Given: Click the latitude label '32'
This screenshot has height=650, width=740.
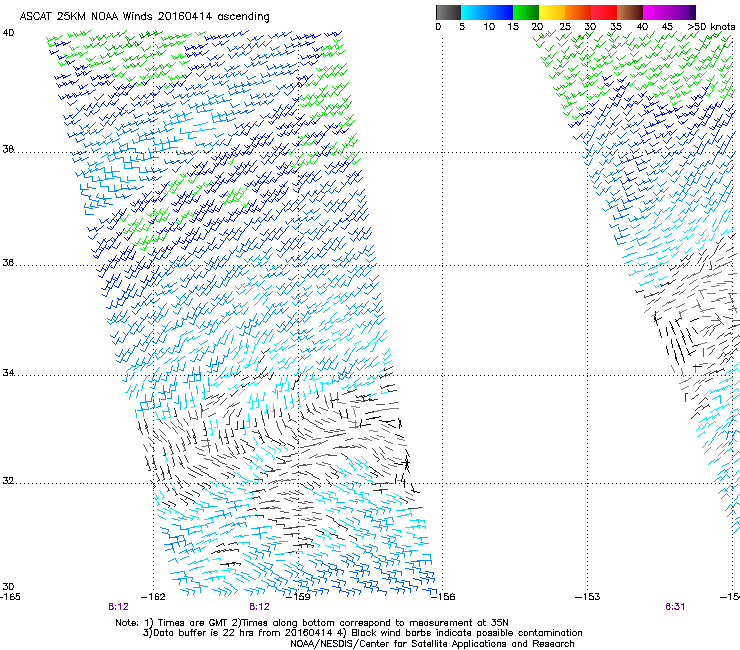Looking at the screenshot, I should point(8,481).
